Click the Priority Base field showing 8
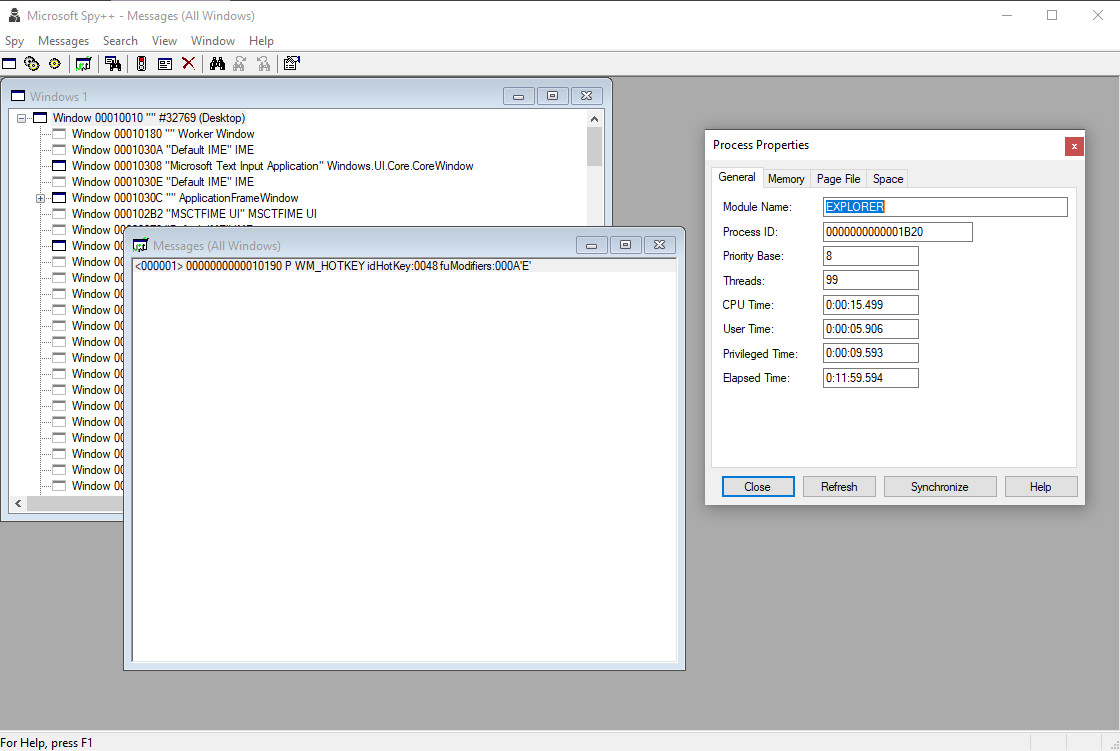Screen dimensions: 1120x751 tap(871, 256)
